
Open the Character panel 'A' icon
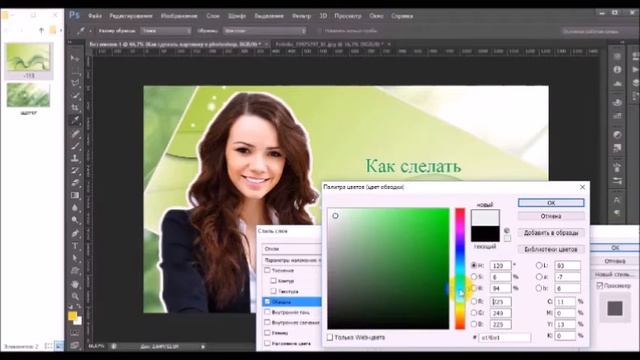(x=617, y=200)
